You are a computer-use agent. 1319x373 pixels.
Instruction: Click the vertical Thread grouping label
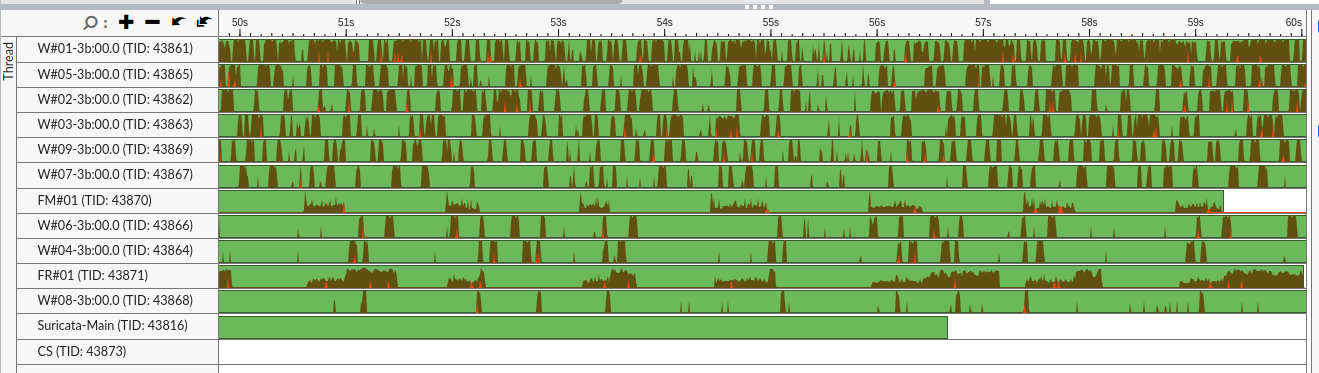pos(8,60)
